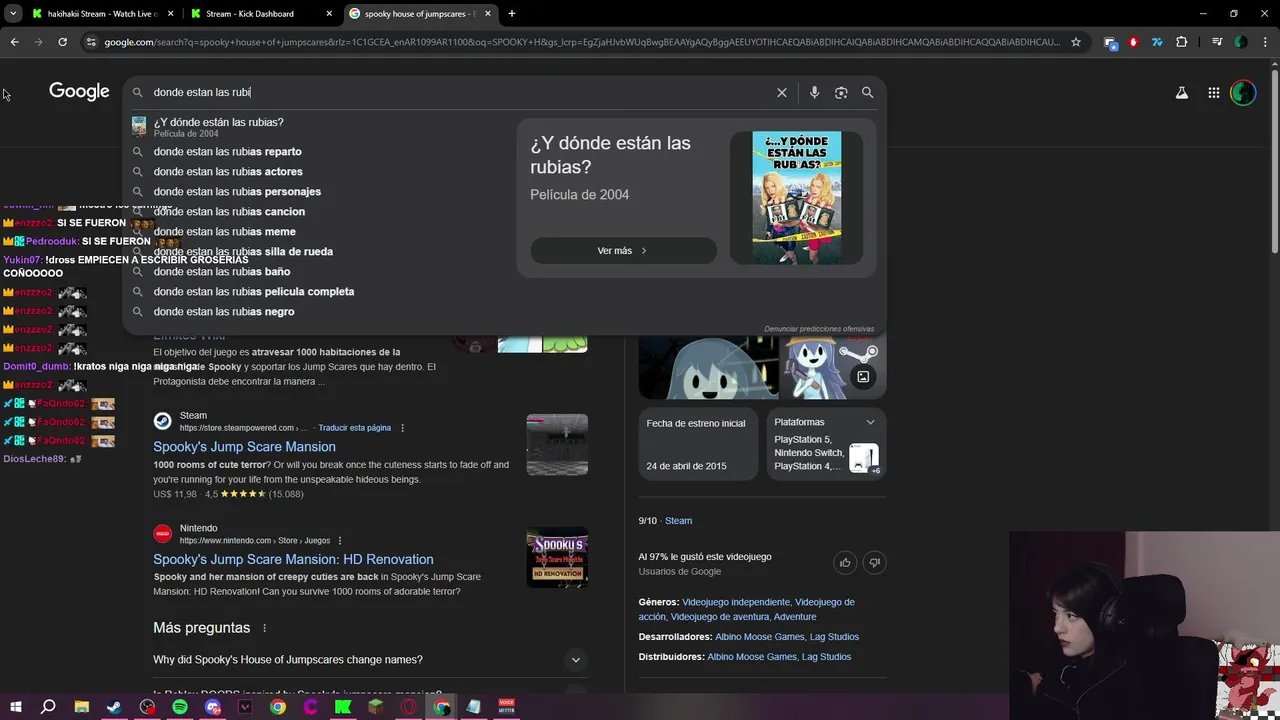This screenshot has height=720, width=1280.
Task: Select suggestion 'donde estan las rubias personajes'
Action: click(320, 192)
